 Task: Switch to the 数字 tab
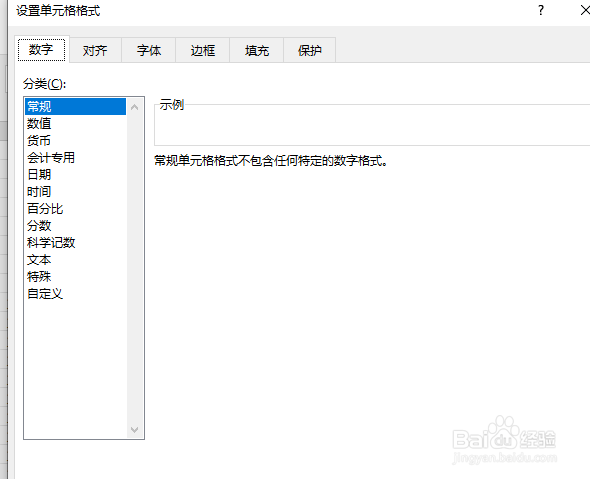[42, 50]
